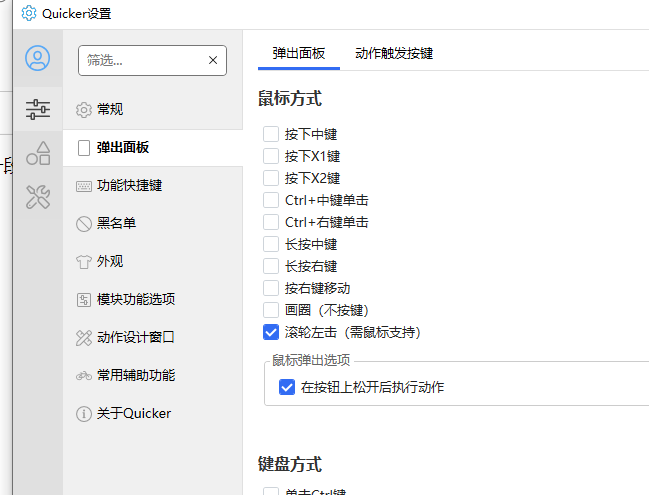Clear the filter box with X
This screenshot has width=649, height=495.
tap(213, 60)
